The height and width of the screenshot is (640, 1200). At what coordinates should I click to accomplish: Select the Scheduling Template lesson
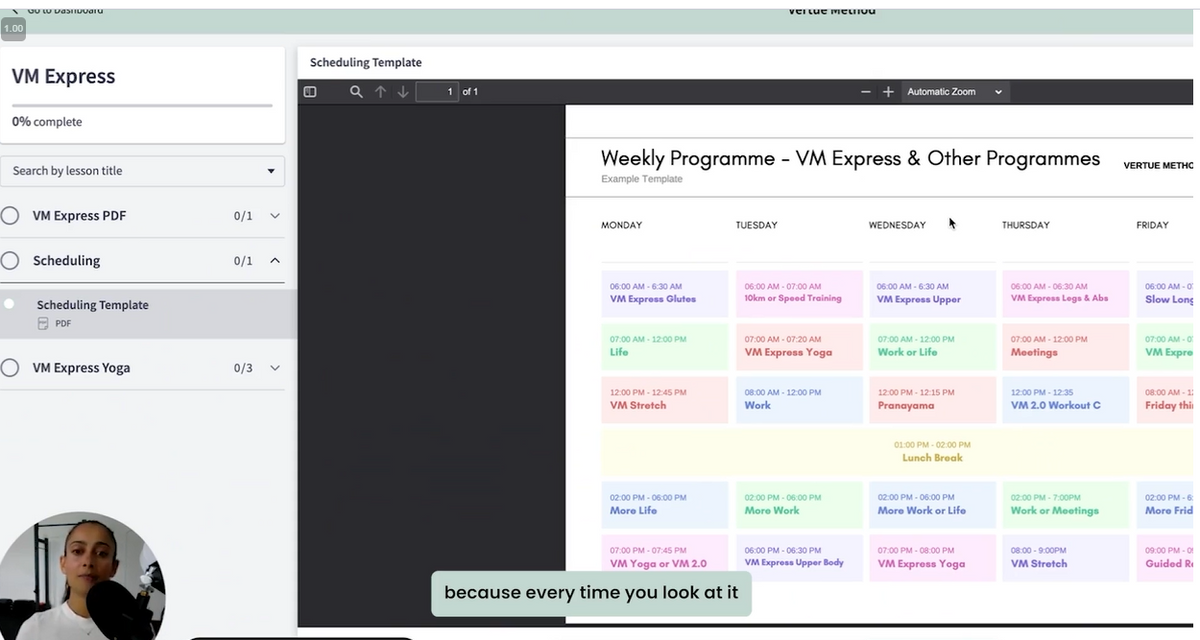[x=148, y=313]
